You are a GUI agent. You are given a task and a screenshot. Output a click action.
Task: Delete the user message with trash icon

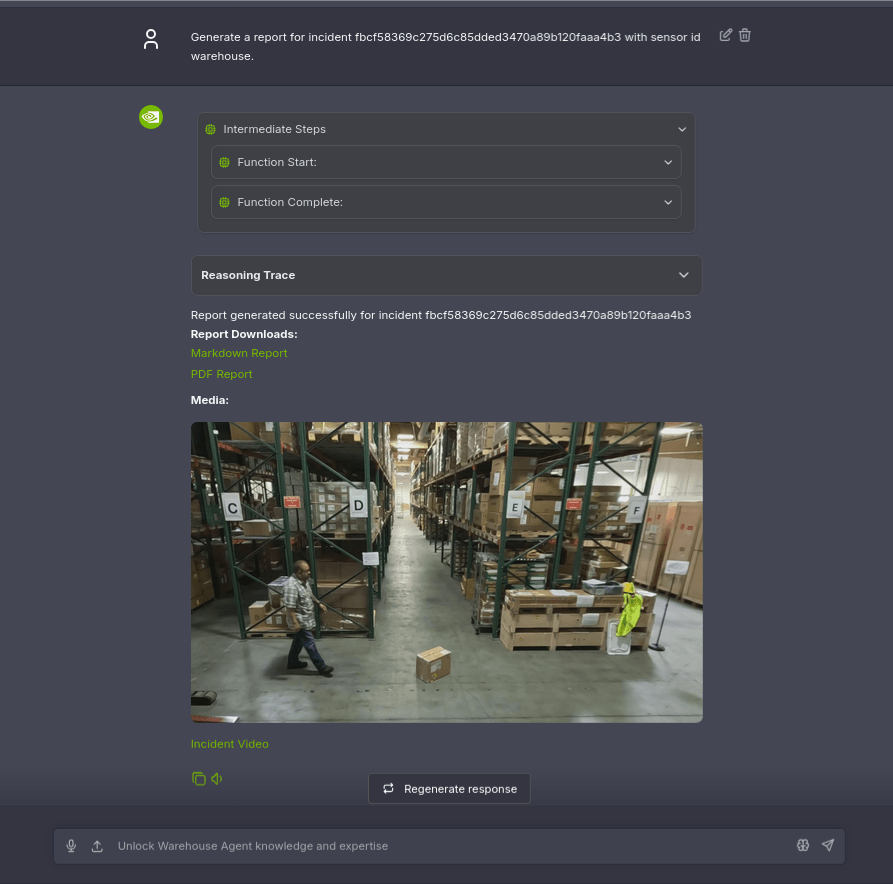click(745, 35)
